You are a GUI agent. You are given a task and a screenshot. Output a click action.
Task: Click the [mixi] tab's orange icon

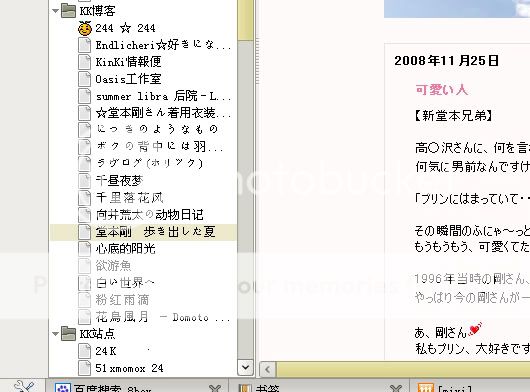pyautogui.click(x=425, y=388)
